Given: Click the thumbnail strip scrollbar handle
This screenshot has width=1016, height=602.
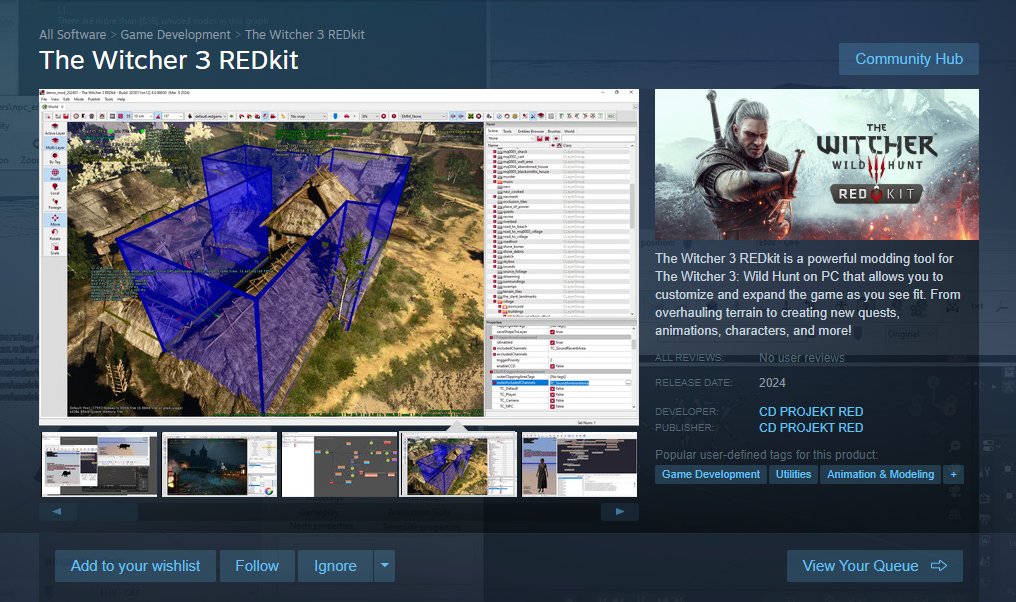Looking at the screenshot, I should [108, 512].
